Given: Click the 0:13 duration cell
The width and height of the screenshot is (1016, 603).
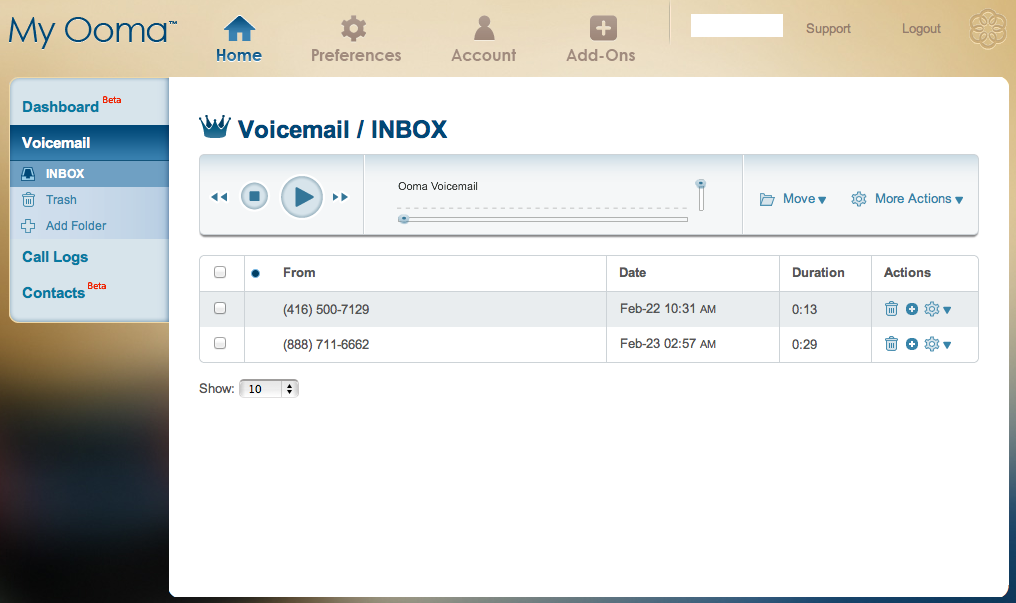Looking at the screenshot, I should (804, 310).
